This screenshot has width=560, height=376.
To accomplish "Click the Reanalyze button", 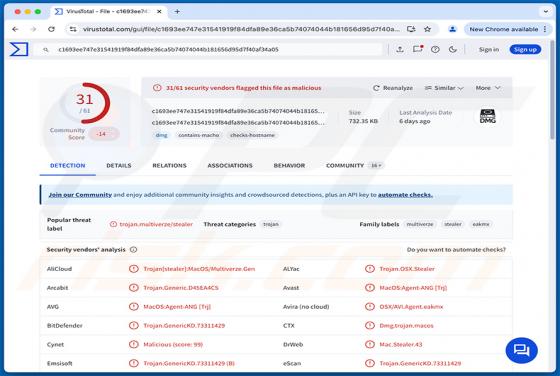I will tap(393, 88).
